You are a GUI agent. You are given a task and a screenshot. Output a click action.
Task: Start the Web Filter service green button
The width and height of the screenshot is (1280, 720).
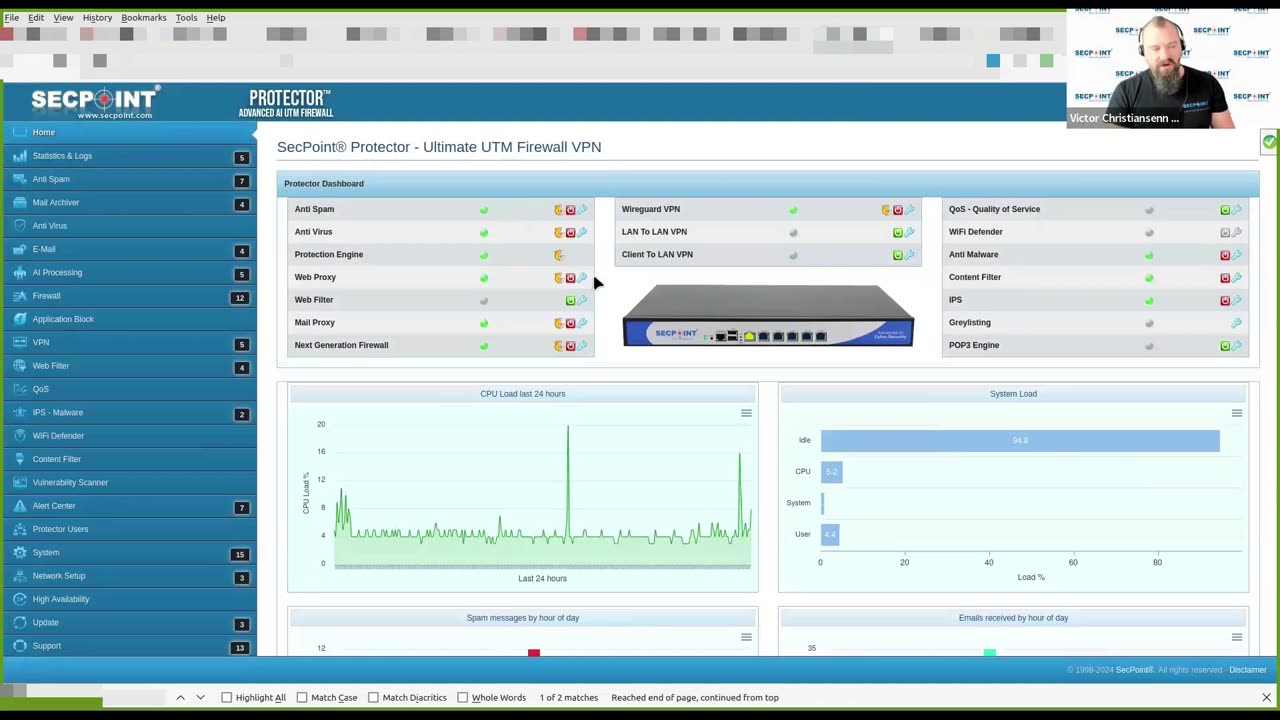[x=571, y=300]
